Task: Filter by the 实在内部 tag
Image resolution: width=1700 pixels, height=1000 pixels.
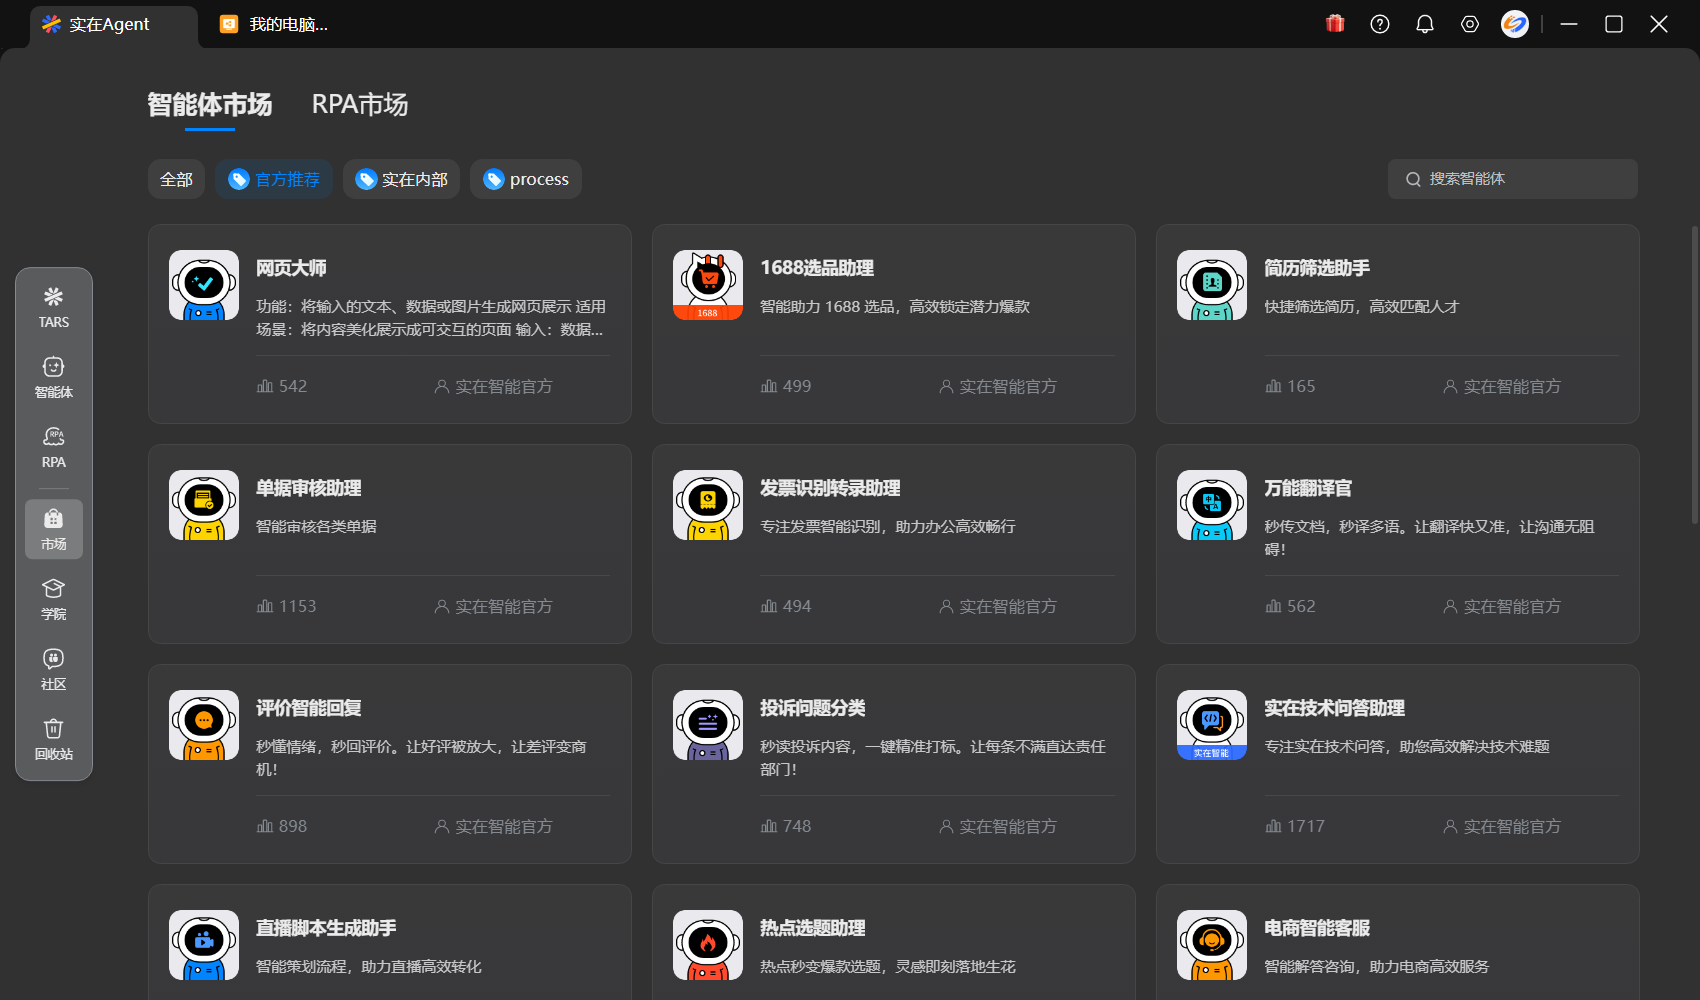Action: pos(401,179)
